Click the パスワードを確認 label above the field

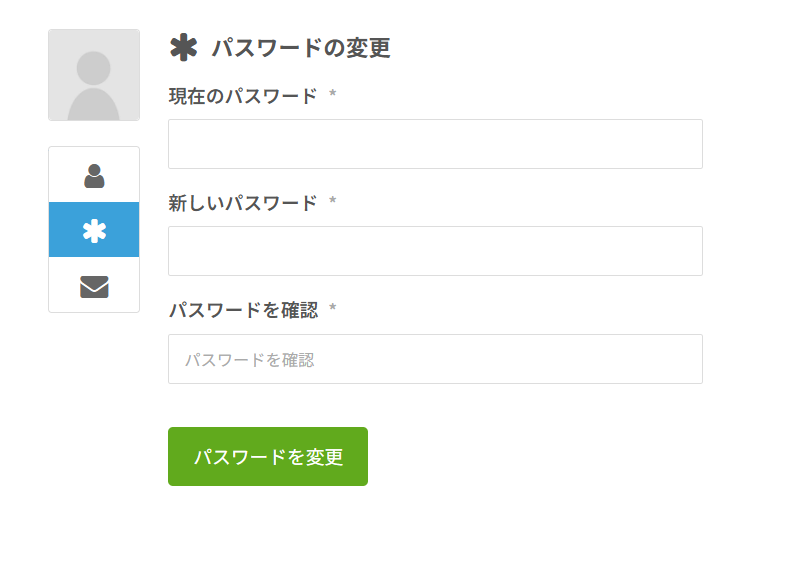[242, 310]
